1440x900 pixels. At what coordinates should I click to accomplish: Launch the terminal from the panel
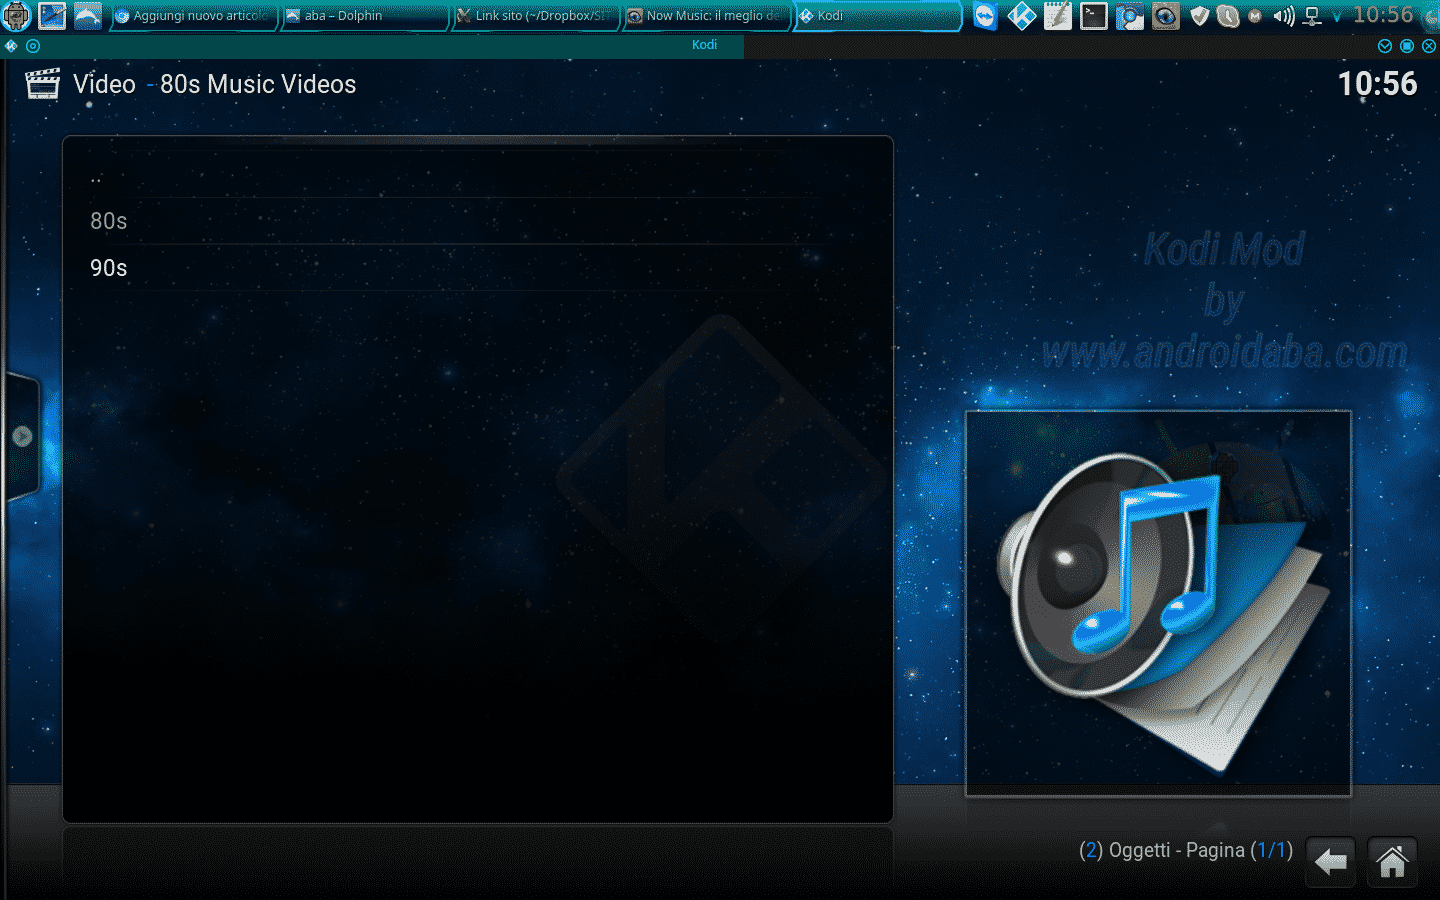click(x=1093, y=16)
